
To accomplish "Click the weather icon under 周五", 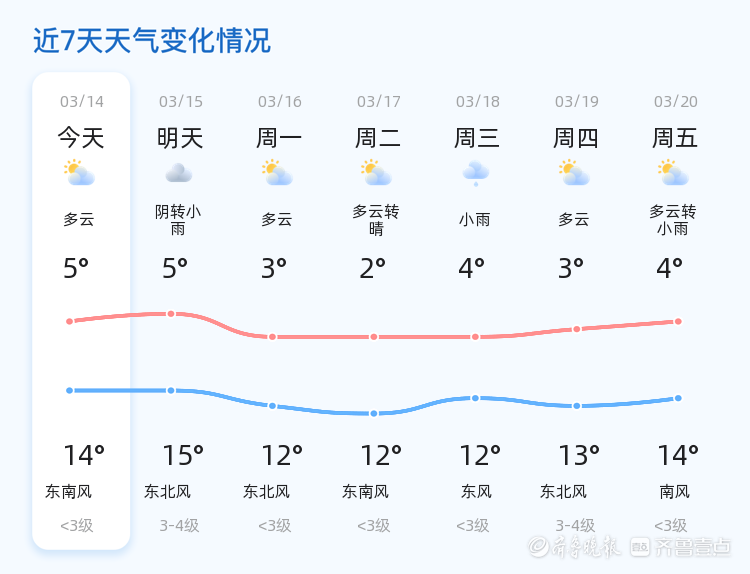I will [673, 174].
